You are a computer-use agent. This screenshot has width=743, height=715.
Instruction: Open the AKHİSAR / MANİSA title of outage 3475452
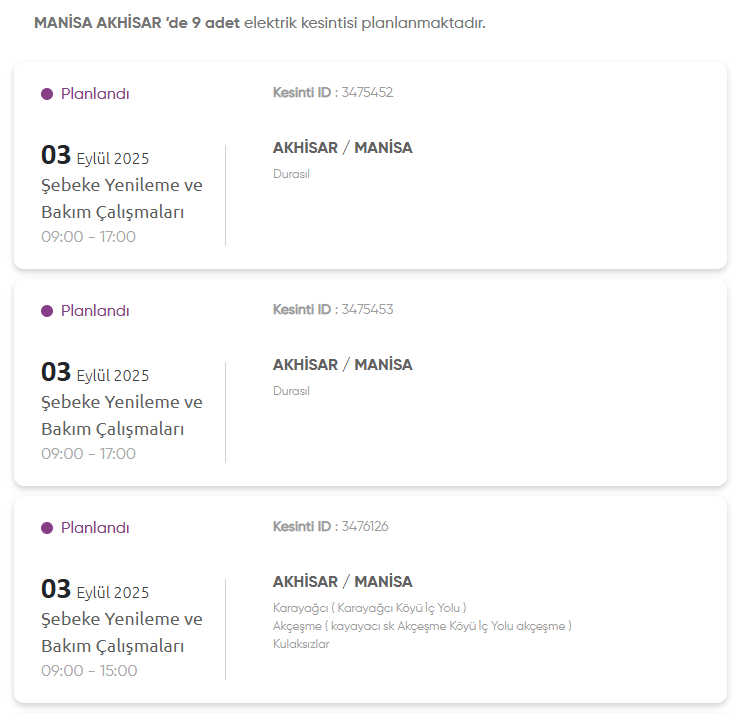pyautogui.click(x=342, y=148)
